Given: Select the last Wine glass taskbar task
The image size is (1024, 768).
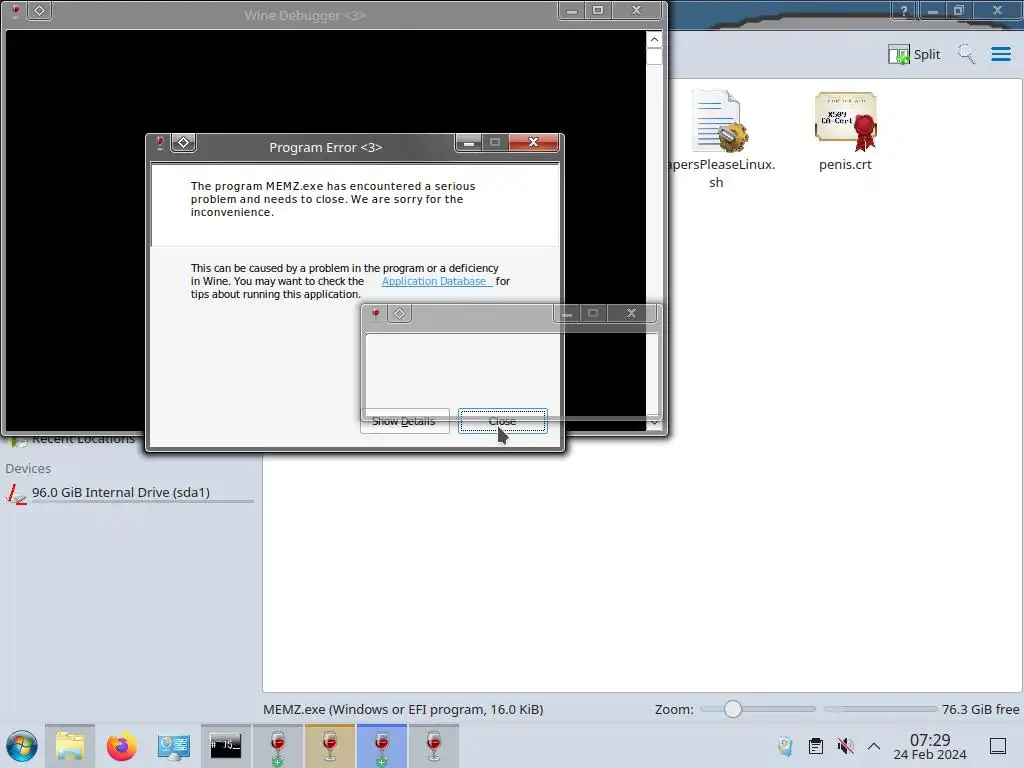Looking at the screenshot, I should (x=434, y=746).
